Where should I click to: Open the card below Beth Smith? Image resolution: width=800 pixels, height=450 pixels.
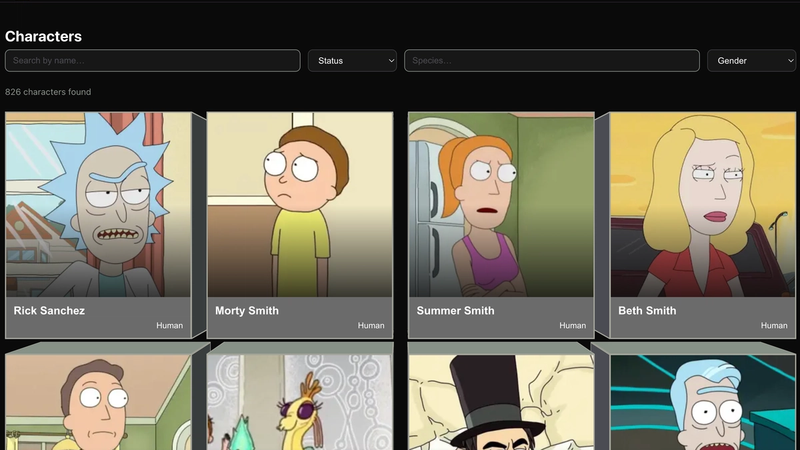coord(703,403)
